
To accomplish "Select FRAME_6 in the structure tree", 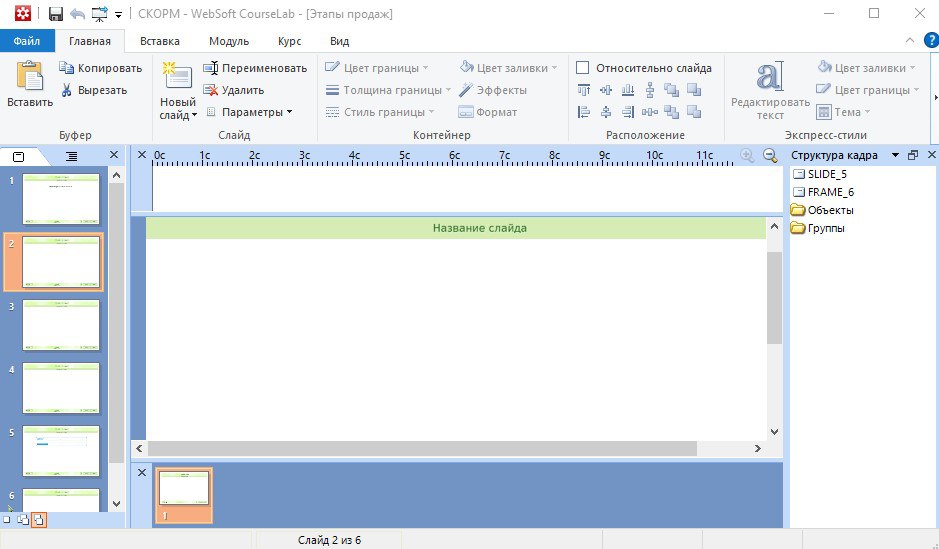I will pos(829,192).
